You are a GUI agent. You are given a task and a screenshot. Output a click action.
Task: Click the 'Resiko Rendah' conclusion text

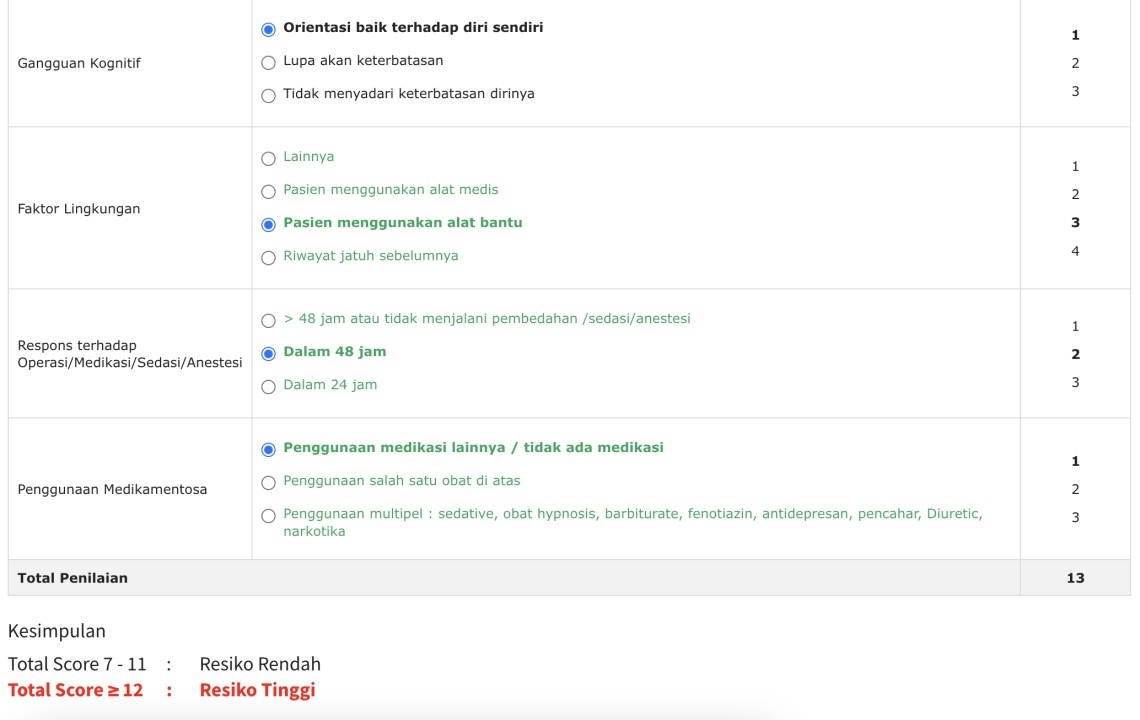coord(260,664)
